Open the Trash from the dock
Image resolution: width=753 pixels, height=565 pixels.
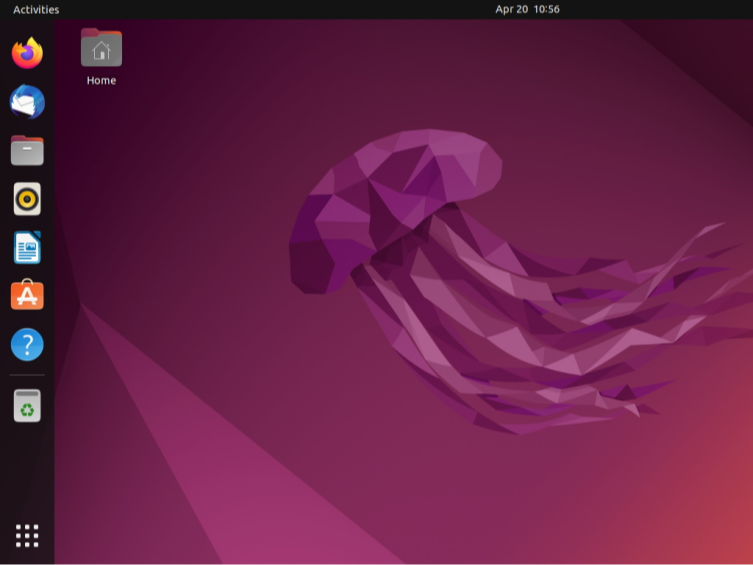[27, 406]
